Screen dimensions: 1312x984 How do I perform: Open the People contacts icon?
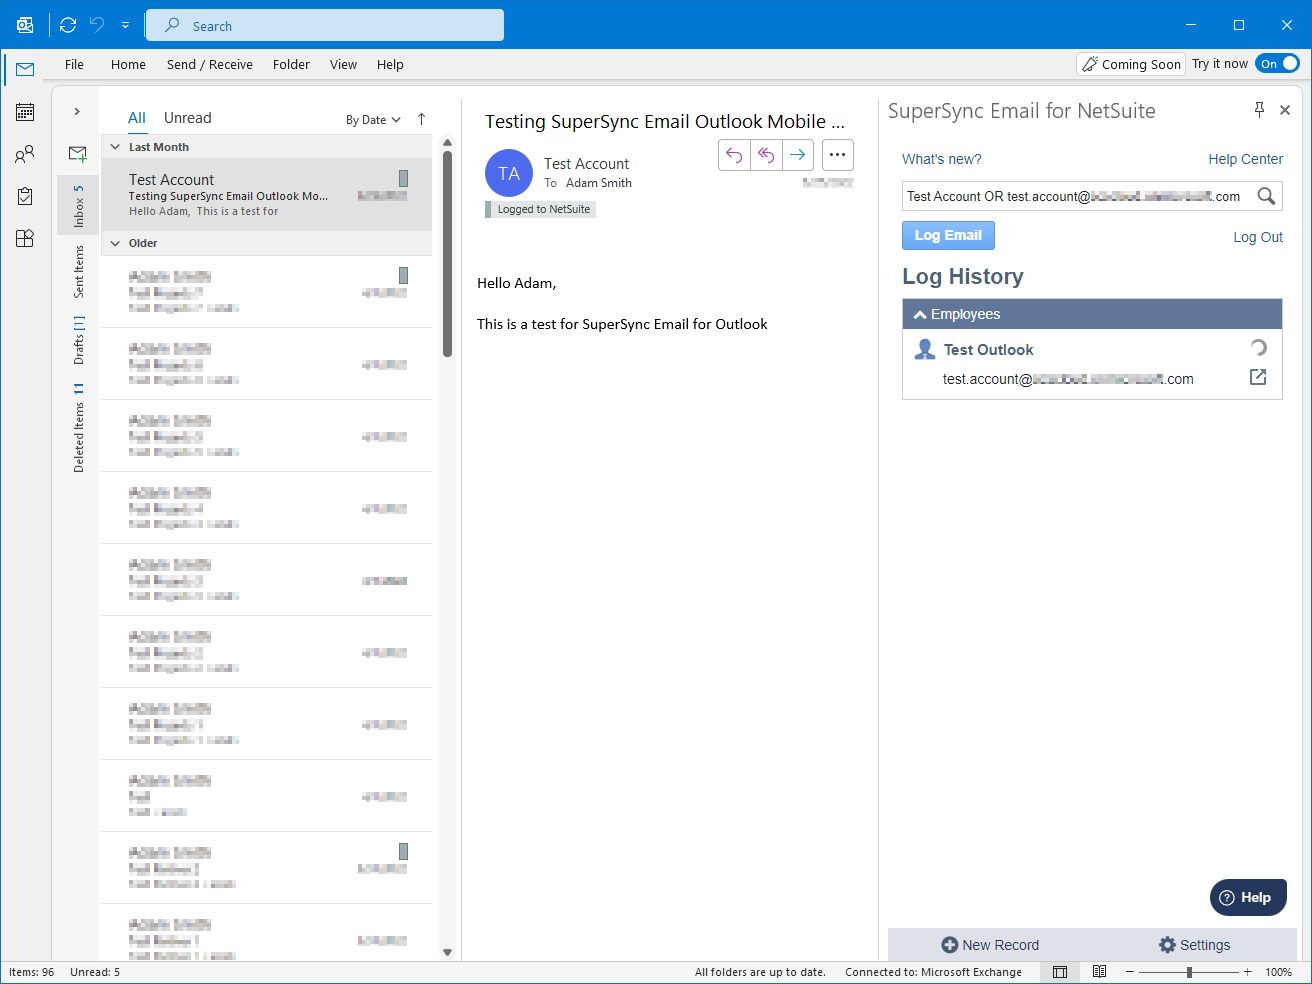tap(25, 154)
